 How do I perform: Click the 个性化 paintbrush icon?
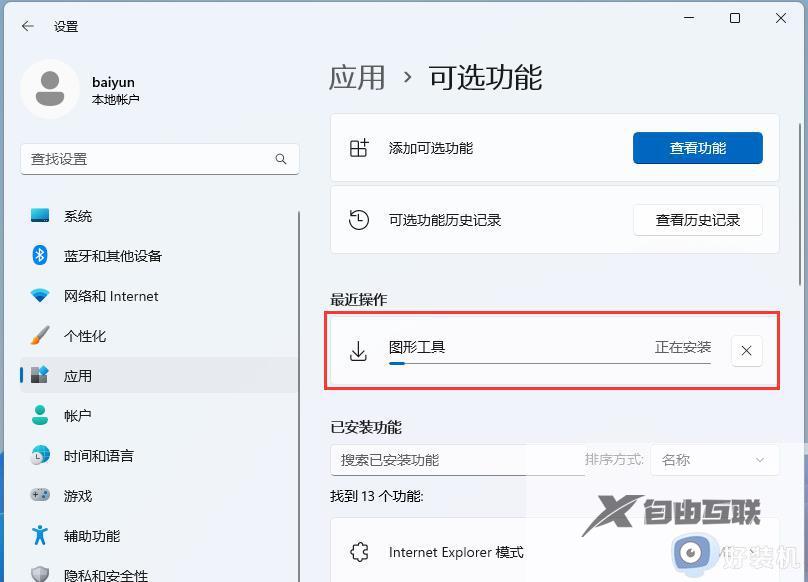click(40, 336)
